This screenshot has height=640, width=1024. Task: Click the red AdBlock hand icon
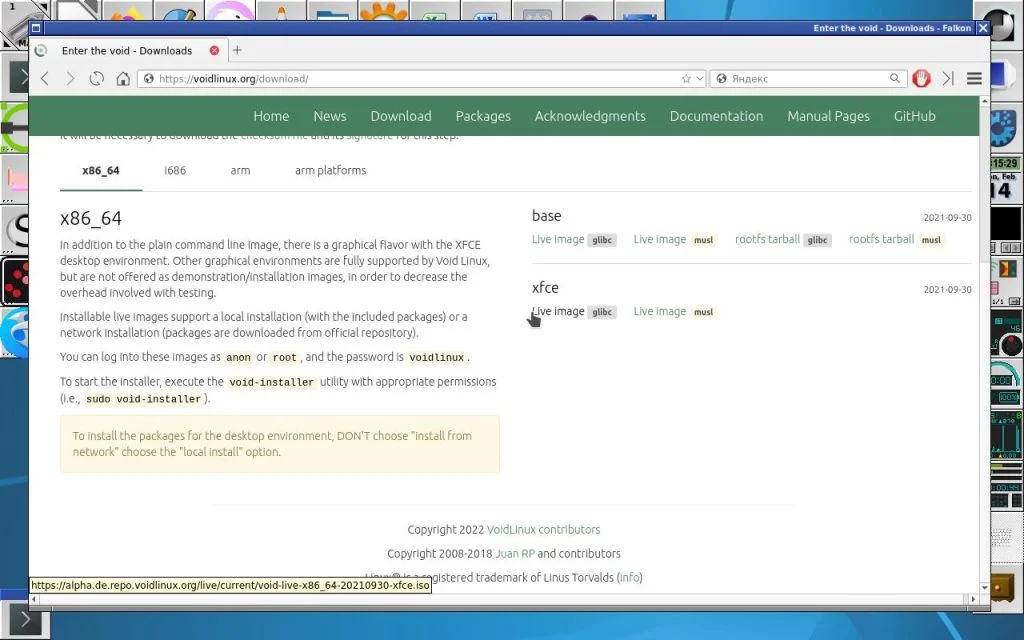(x=921, y=77)
